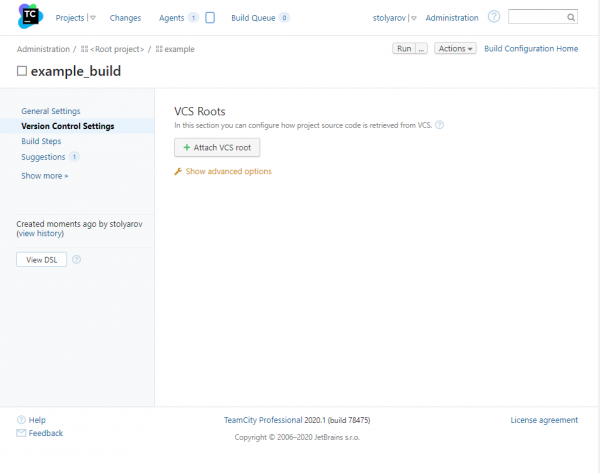This screenshot has width=600, height=473.
Task: Click the search magnifier icon
Action: 570,18
